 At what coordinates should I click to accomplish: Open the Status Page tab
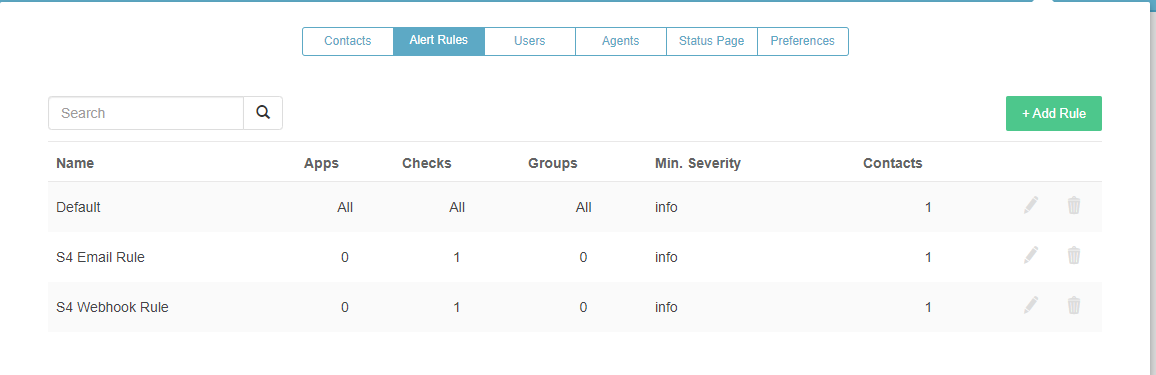[x=711, y=41]
